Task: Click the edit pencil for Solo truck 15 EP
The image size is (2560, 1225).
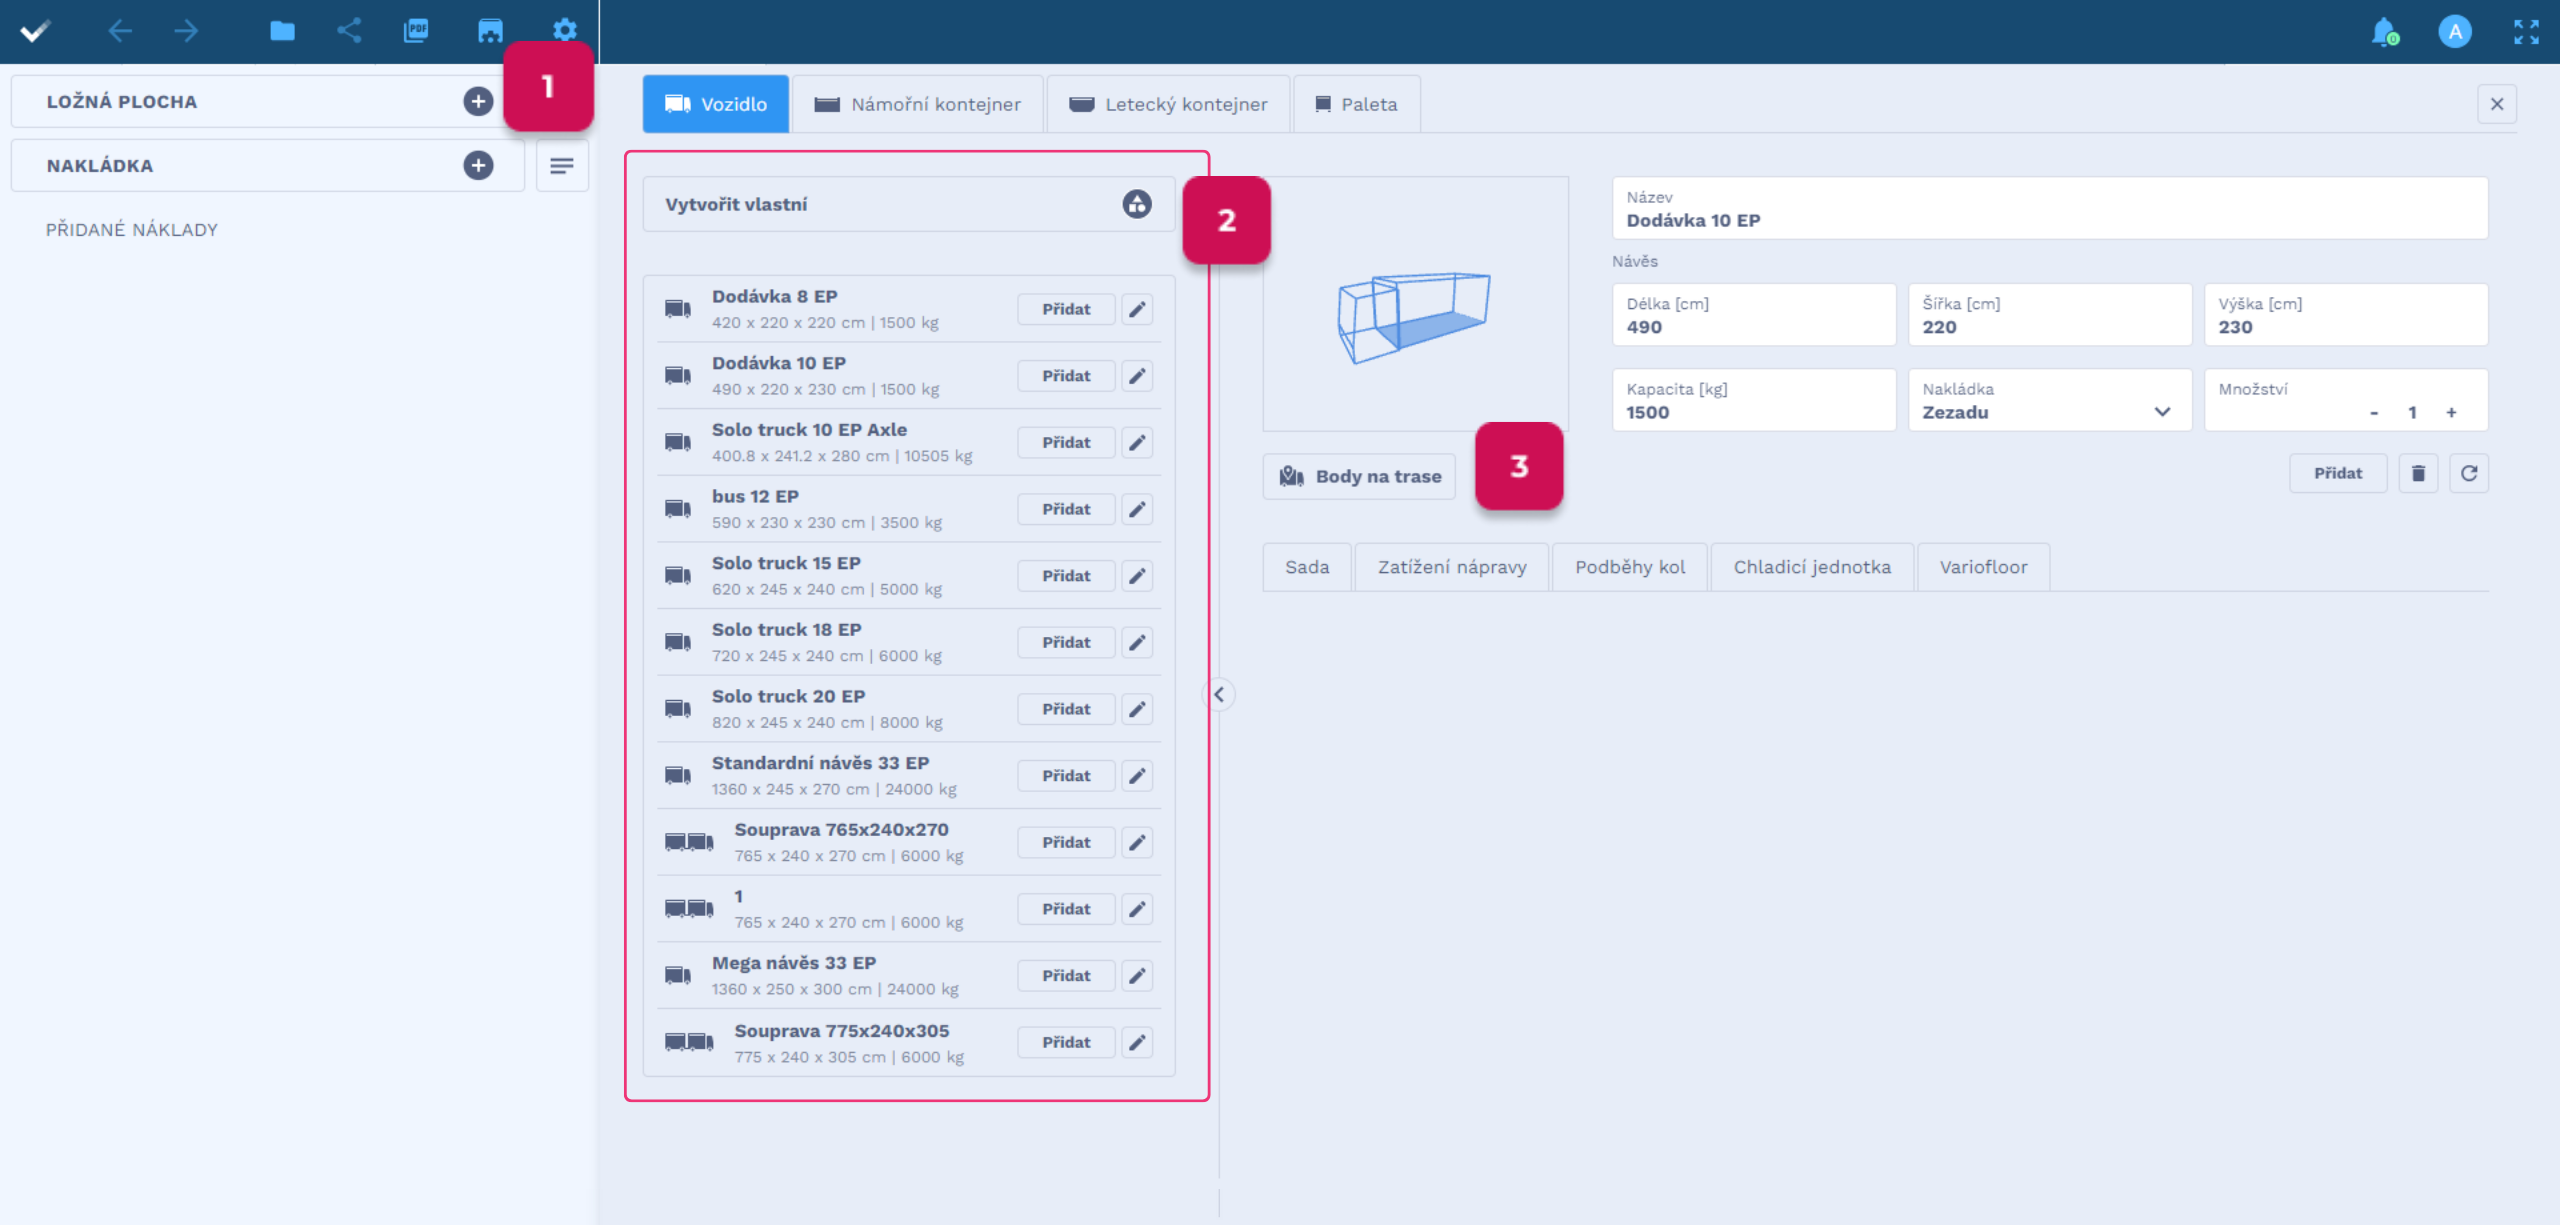Action: (1137, 576)
